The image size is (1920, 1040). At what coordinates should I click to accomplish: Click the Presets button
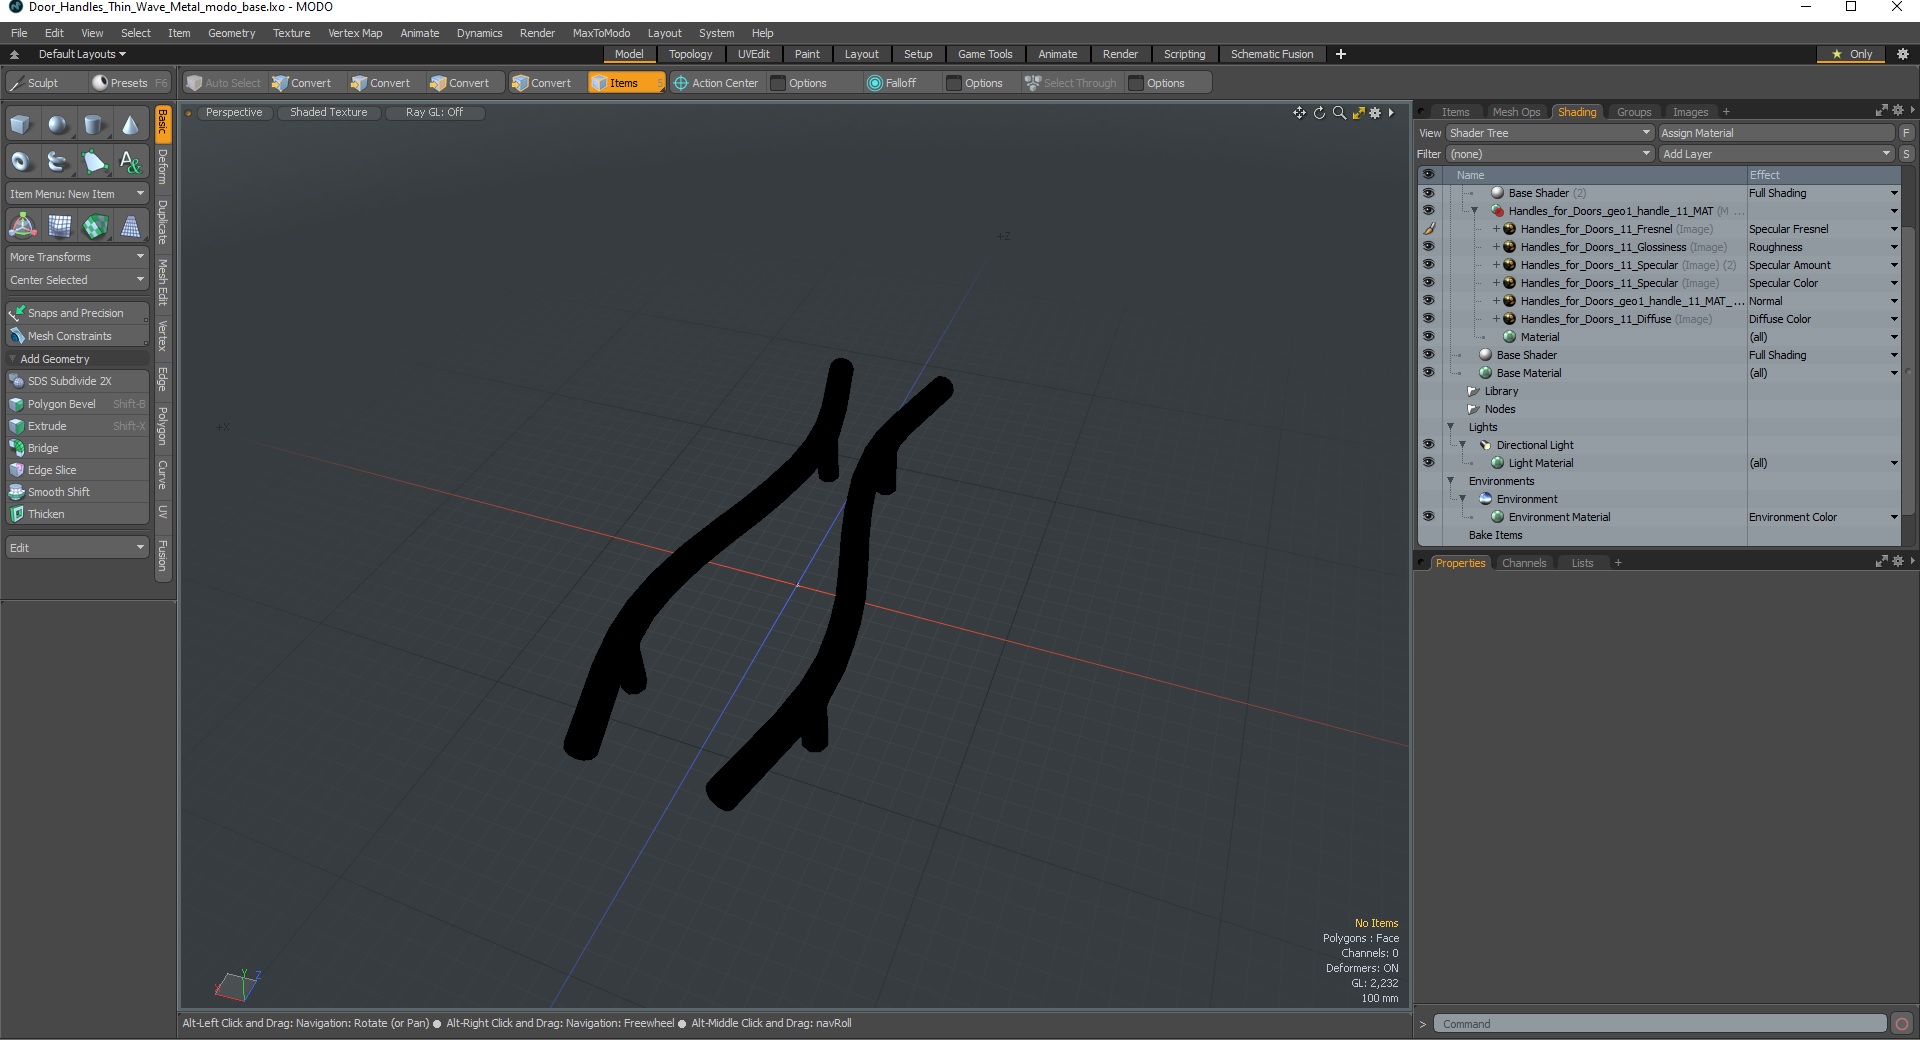129,83
